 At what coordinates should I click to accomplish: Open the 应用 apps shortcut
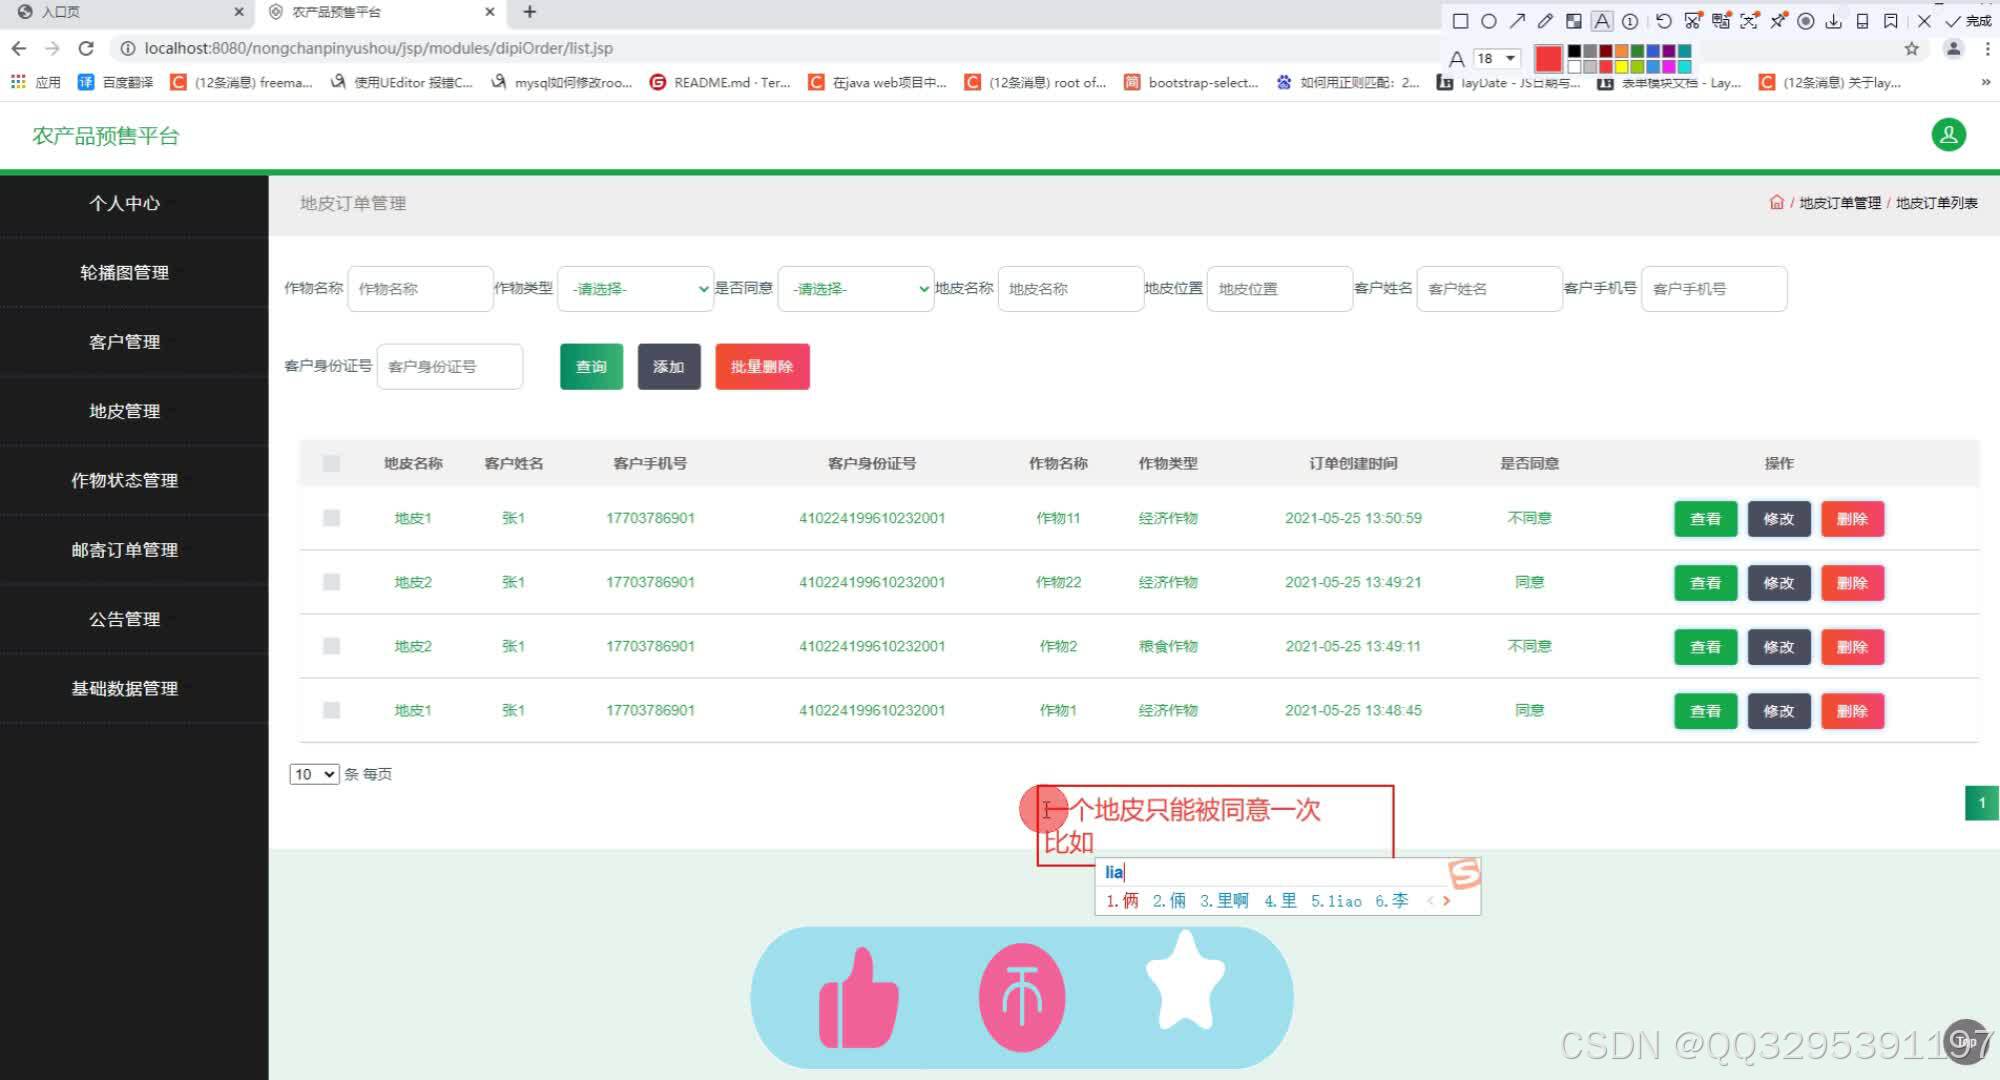[x=36, y=82]
